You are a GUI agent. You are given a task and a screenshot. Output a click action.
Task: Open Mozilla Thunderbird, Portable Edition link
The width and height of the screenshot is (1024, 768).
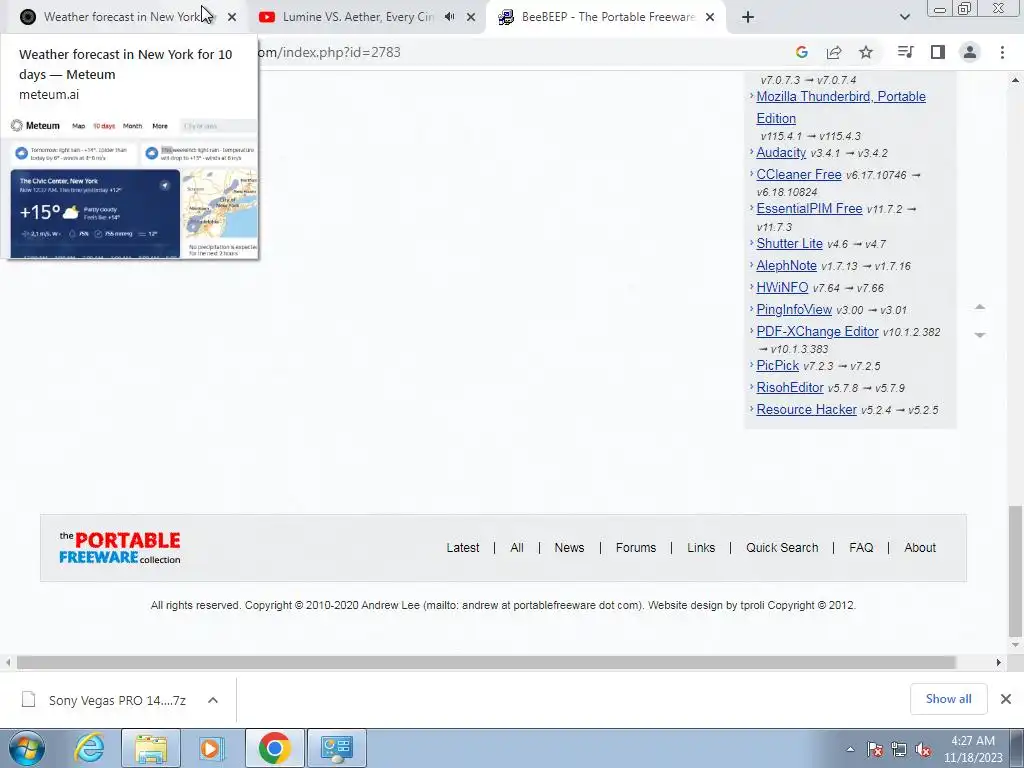point(840,107)
